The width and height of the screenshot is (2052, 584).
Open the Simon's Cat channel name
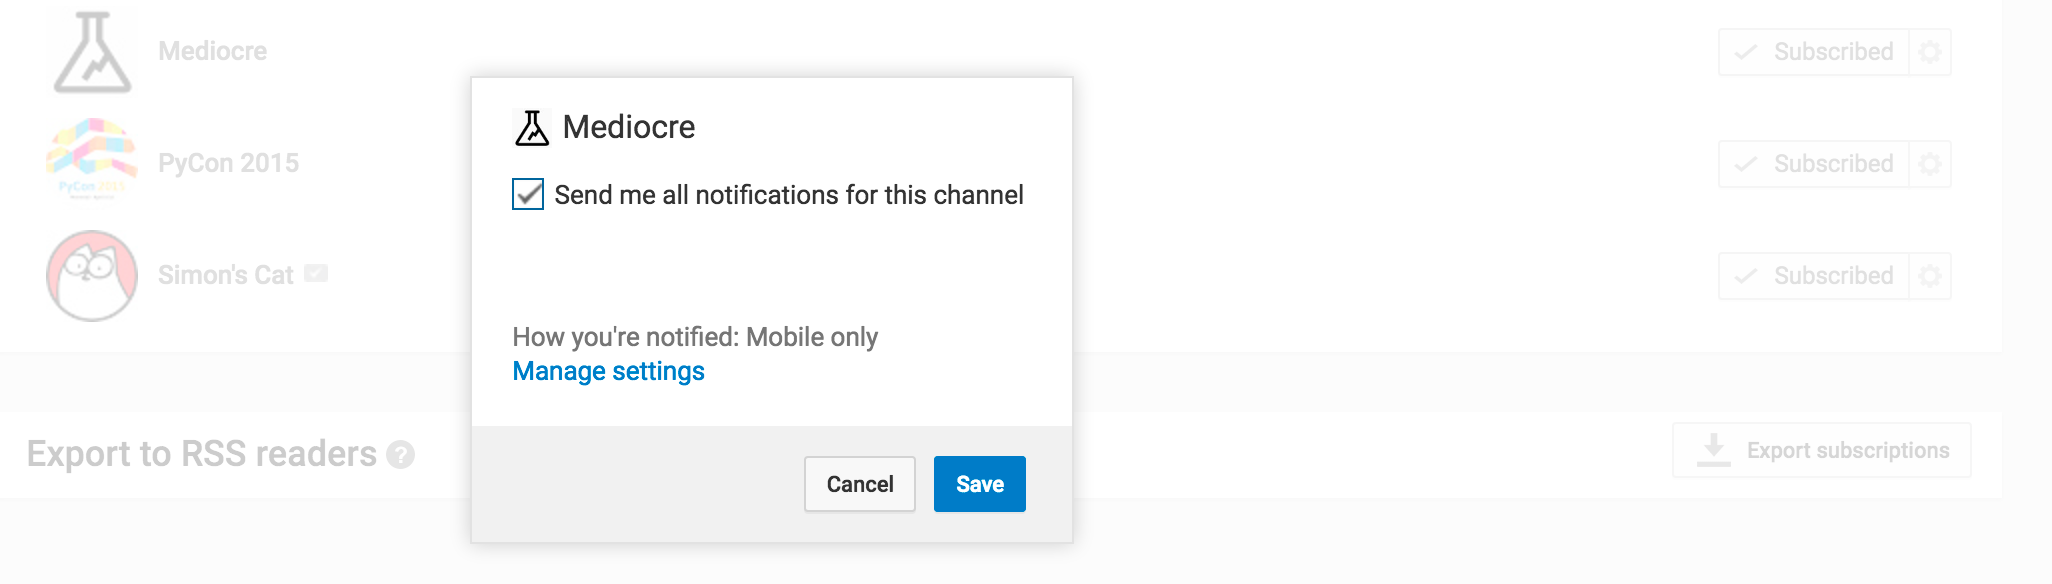click(225, 275)
